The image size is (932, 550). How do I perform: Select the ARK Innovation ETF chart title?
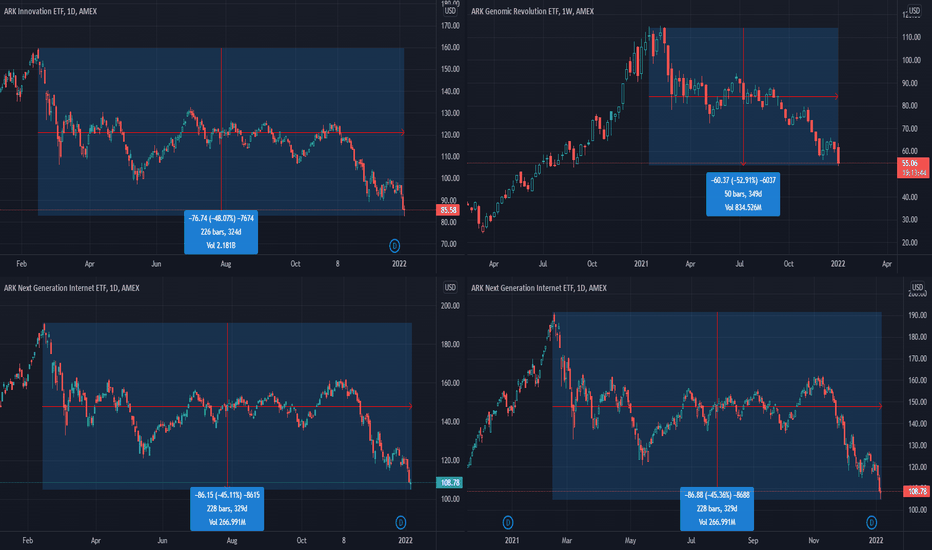click(51, 11)
